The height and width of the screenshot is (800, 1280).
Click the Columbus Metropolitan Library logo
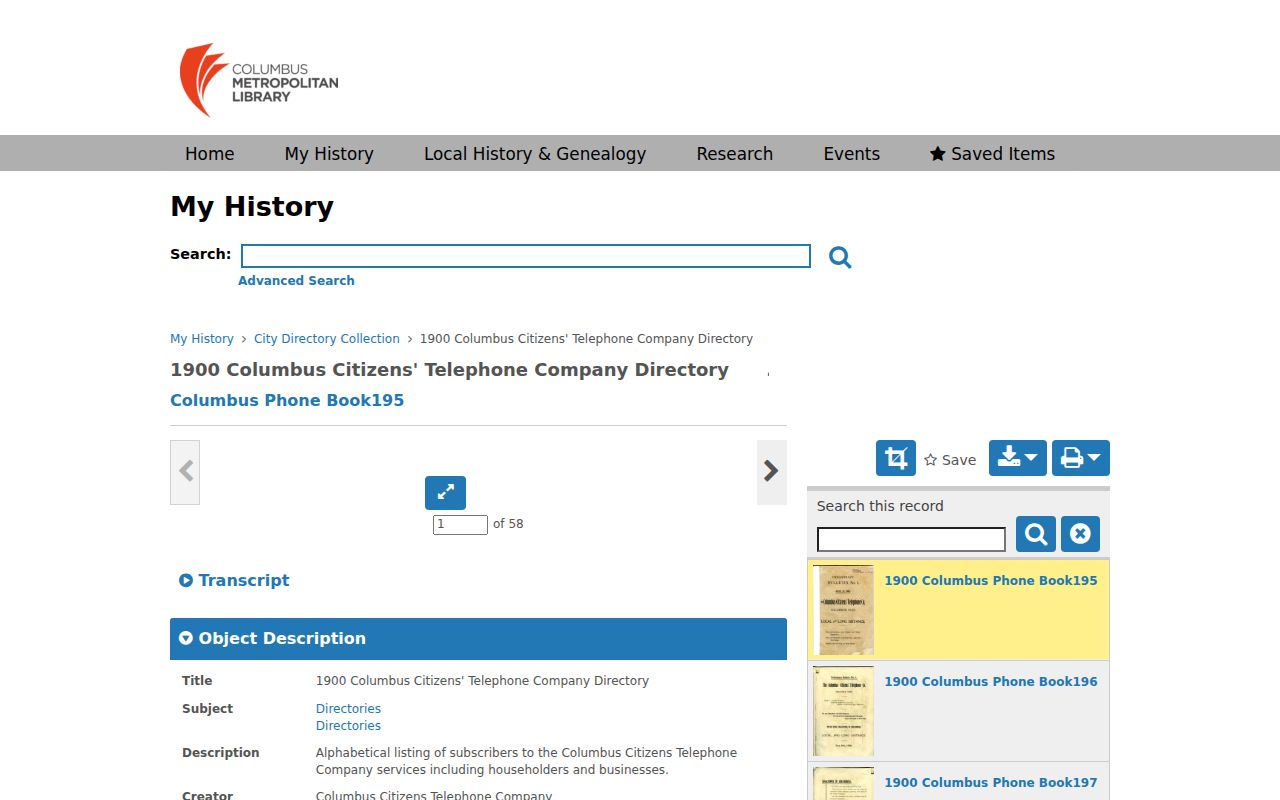click(259, 80)
